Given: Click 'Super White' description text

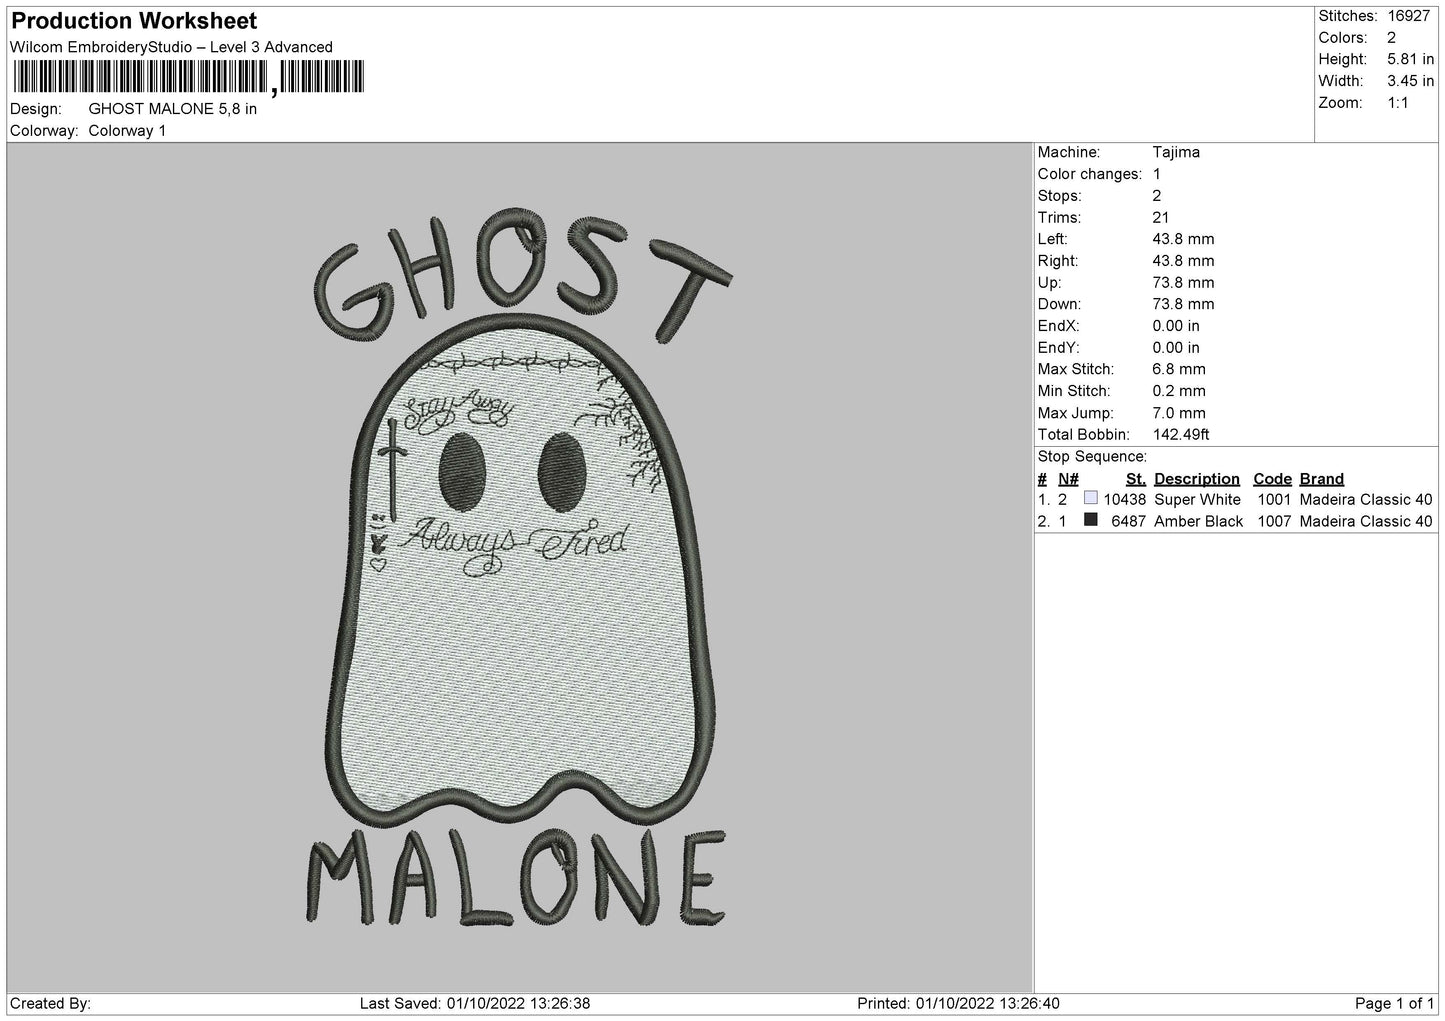Looking at the screenshot, I should click(1197, 499).
